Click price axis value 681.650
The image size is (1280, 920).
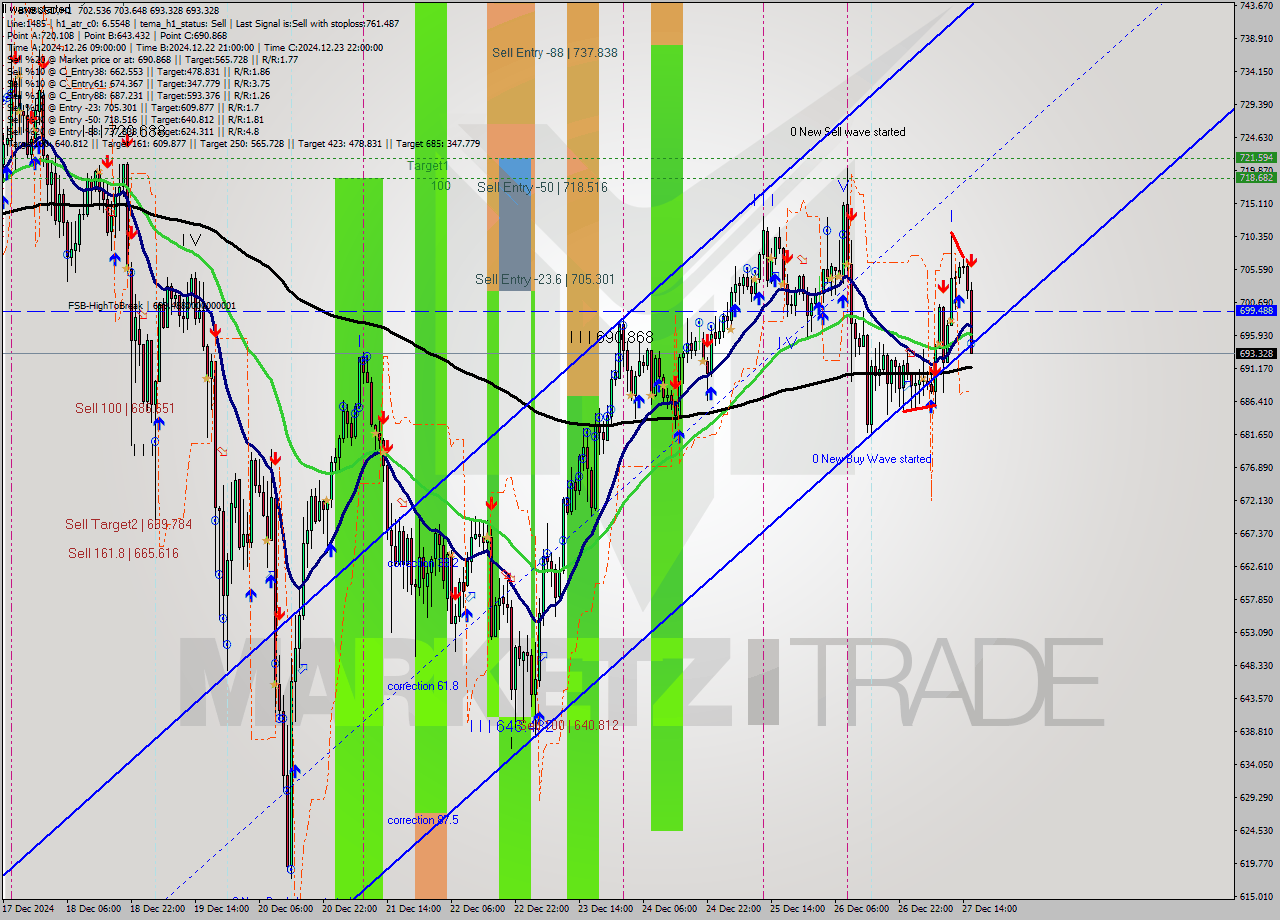pos(1256,435)
